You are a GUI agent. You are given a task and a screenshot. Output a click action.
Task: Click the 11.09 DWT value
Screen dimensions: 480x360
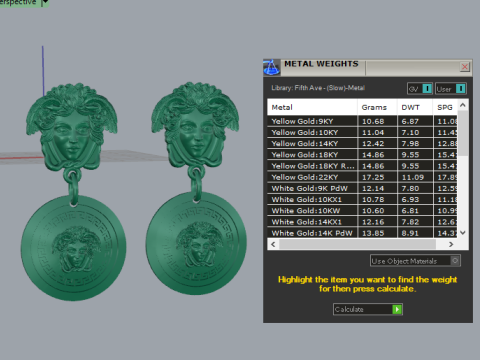[x=413, y=177]
